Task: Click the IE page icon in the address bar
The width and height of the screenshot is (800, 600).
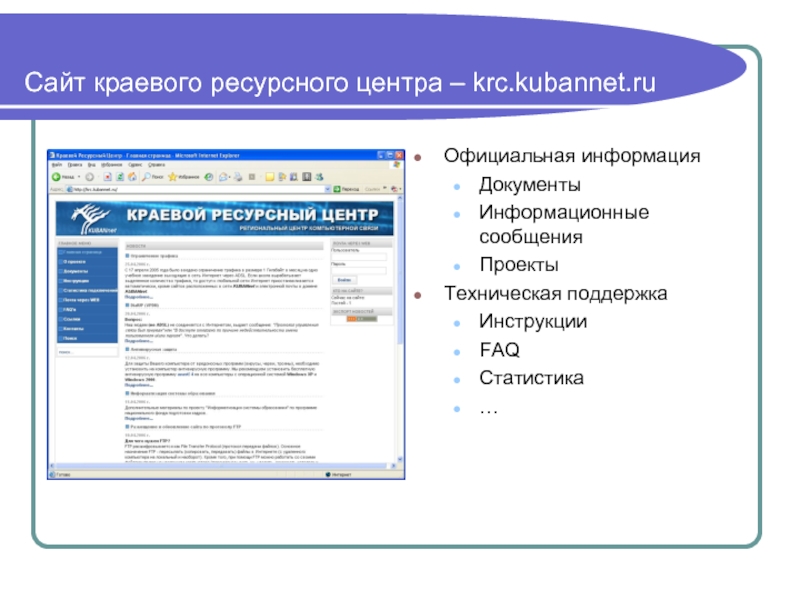Action: click(x=70, y=189)
